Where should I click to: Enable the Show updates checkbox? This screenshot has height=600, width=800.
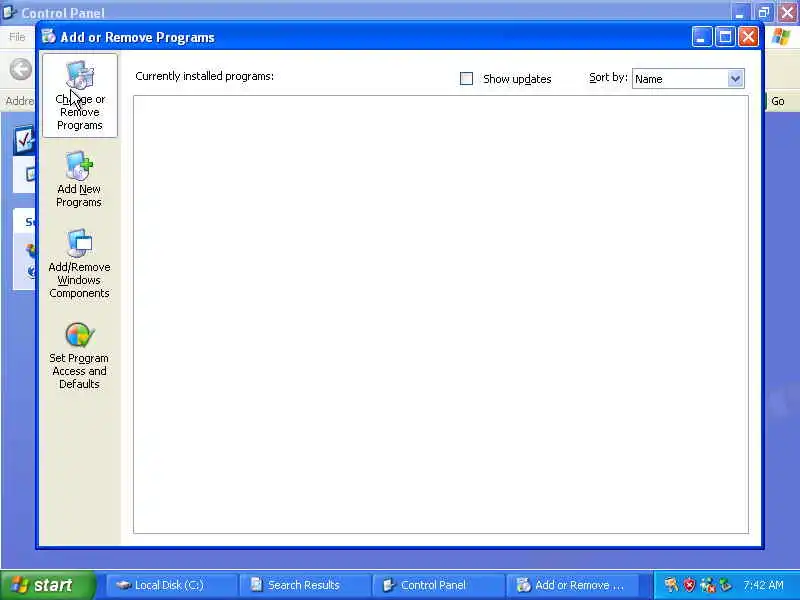click(466, 79)
